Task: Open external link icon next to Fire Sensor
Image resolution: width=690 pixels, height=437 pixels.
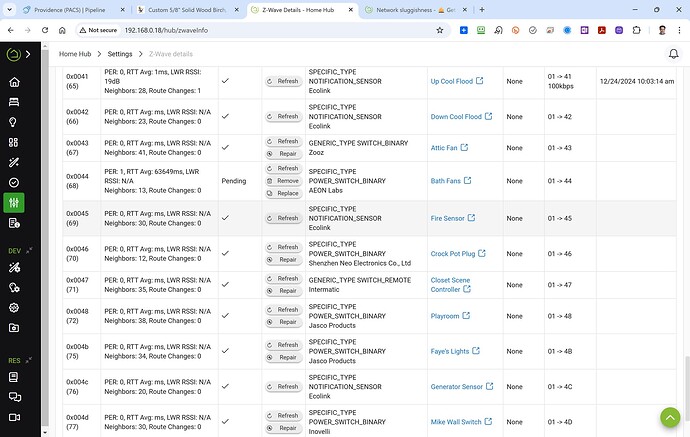Action: [471, 217]
